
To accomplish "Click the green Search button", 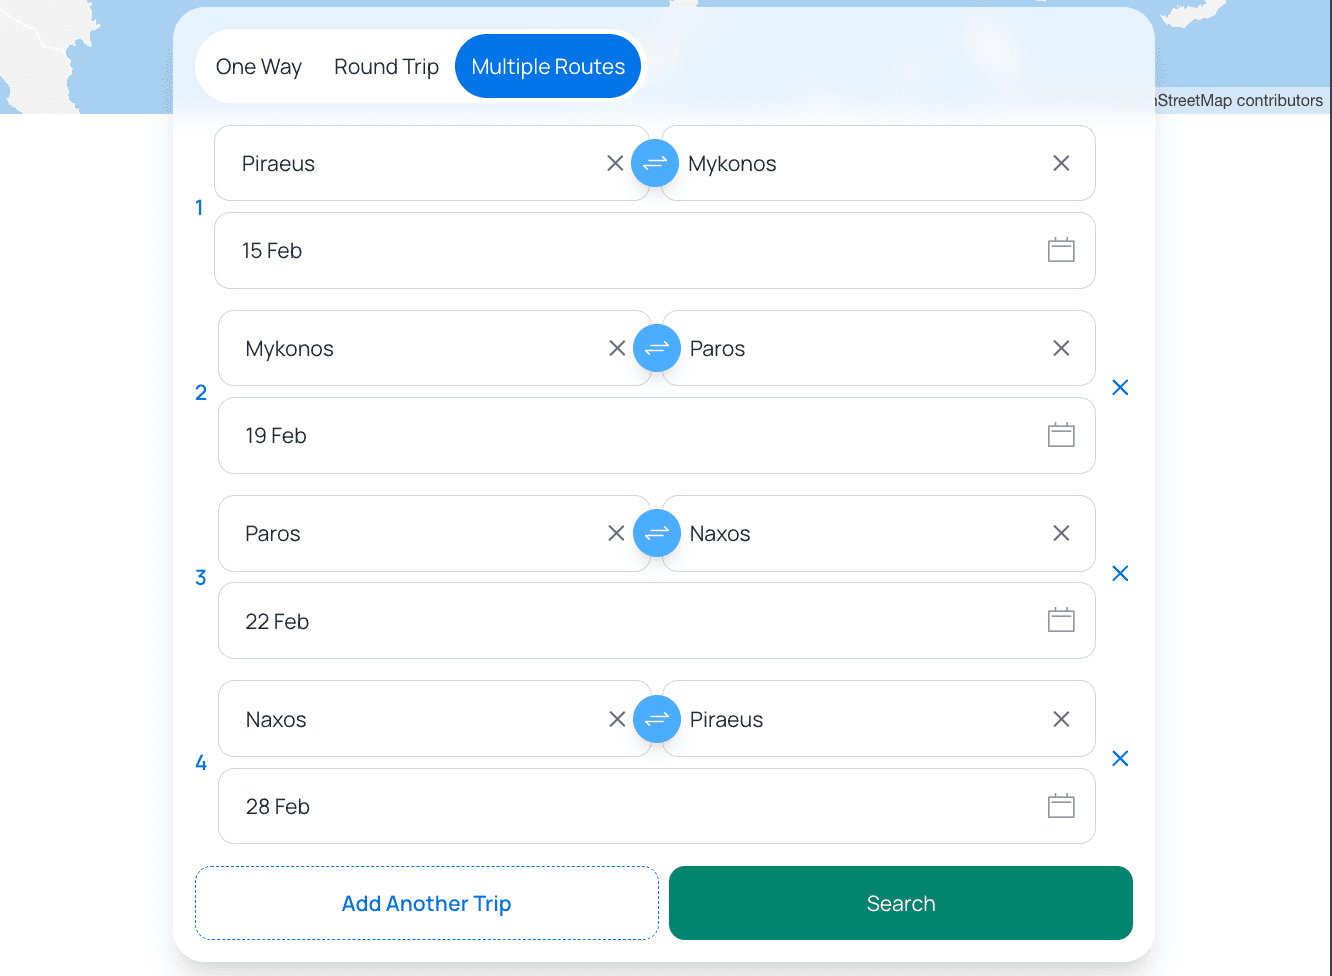I will pos(901,903).
